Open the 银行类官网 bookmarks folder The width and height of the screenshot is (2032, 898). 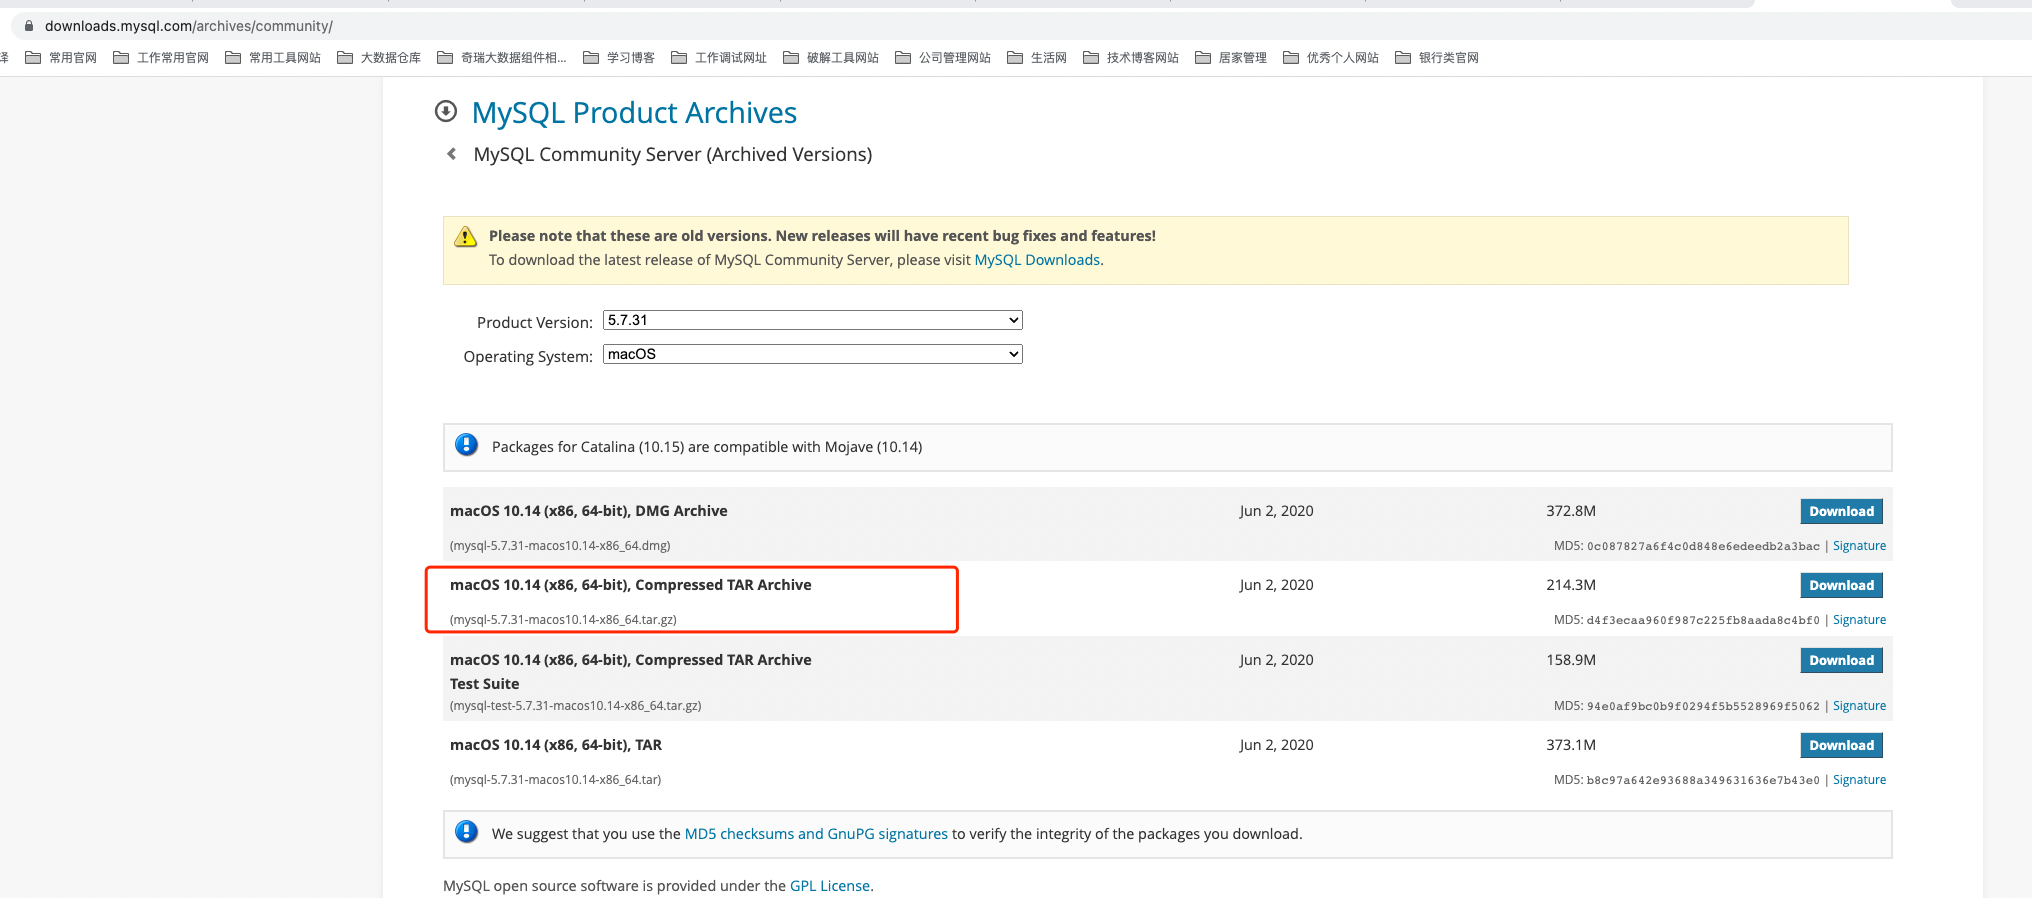coord(1437,58)
